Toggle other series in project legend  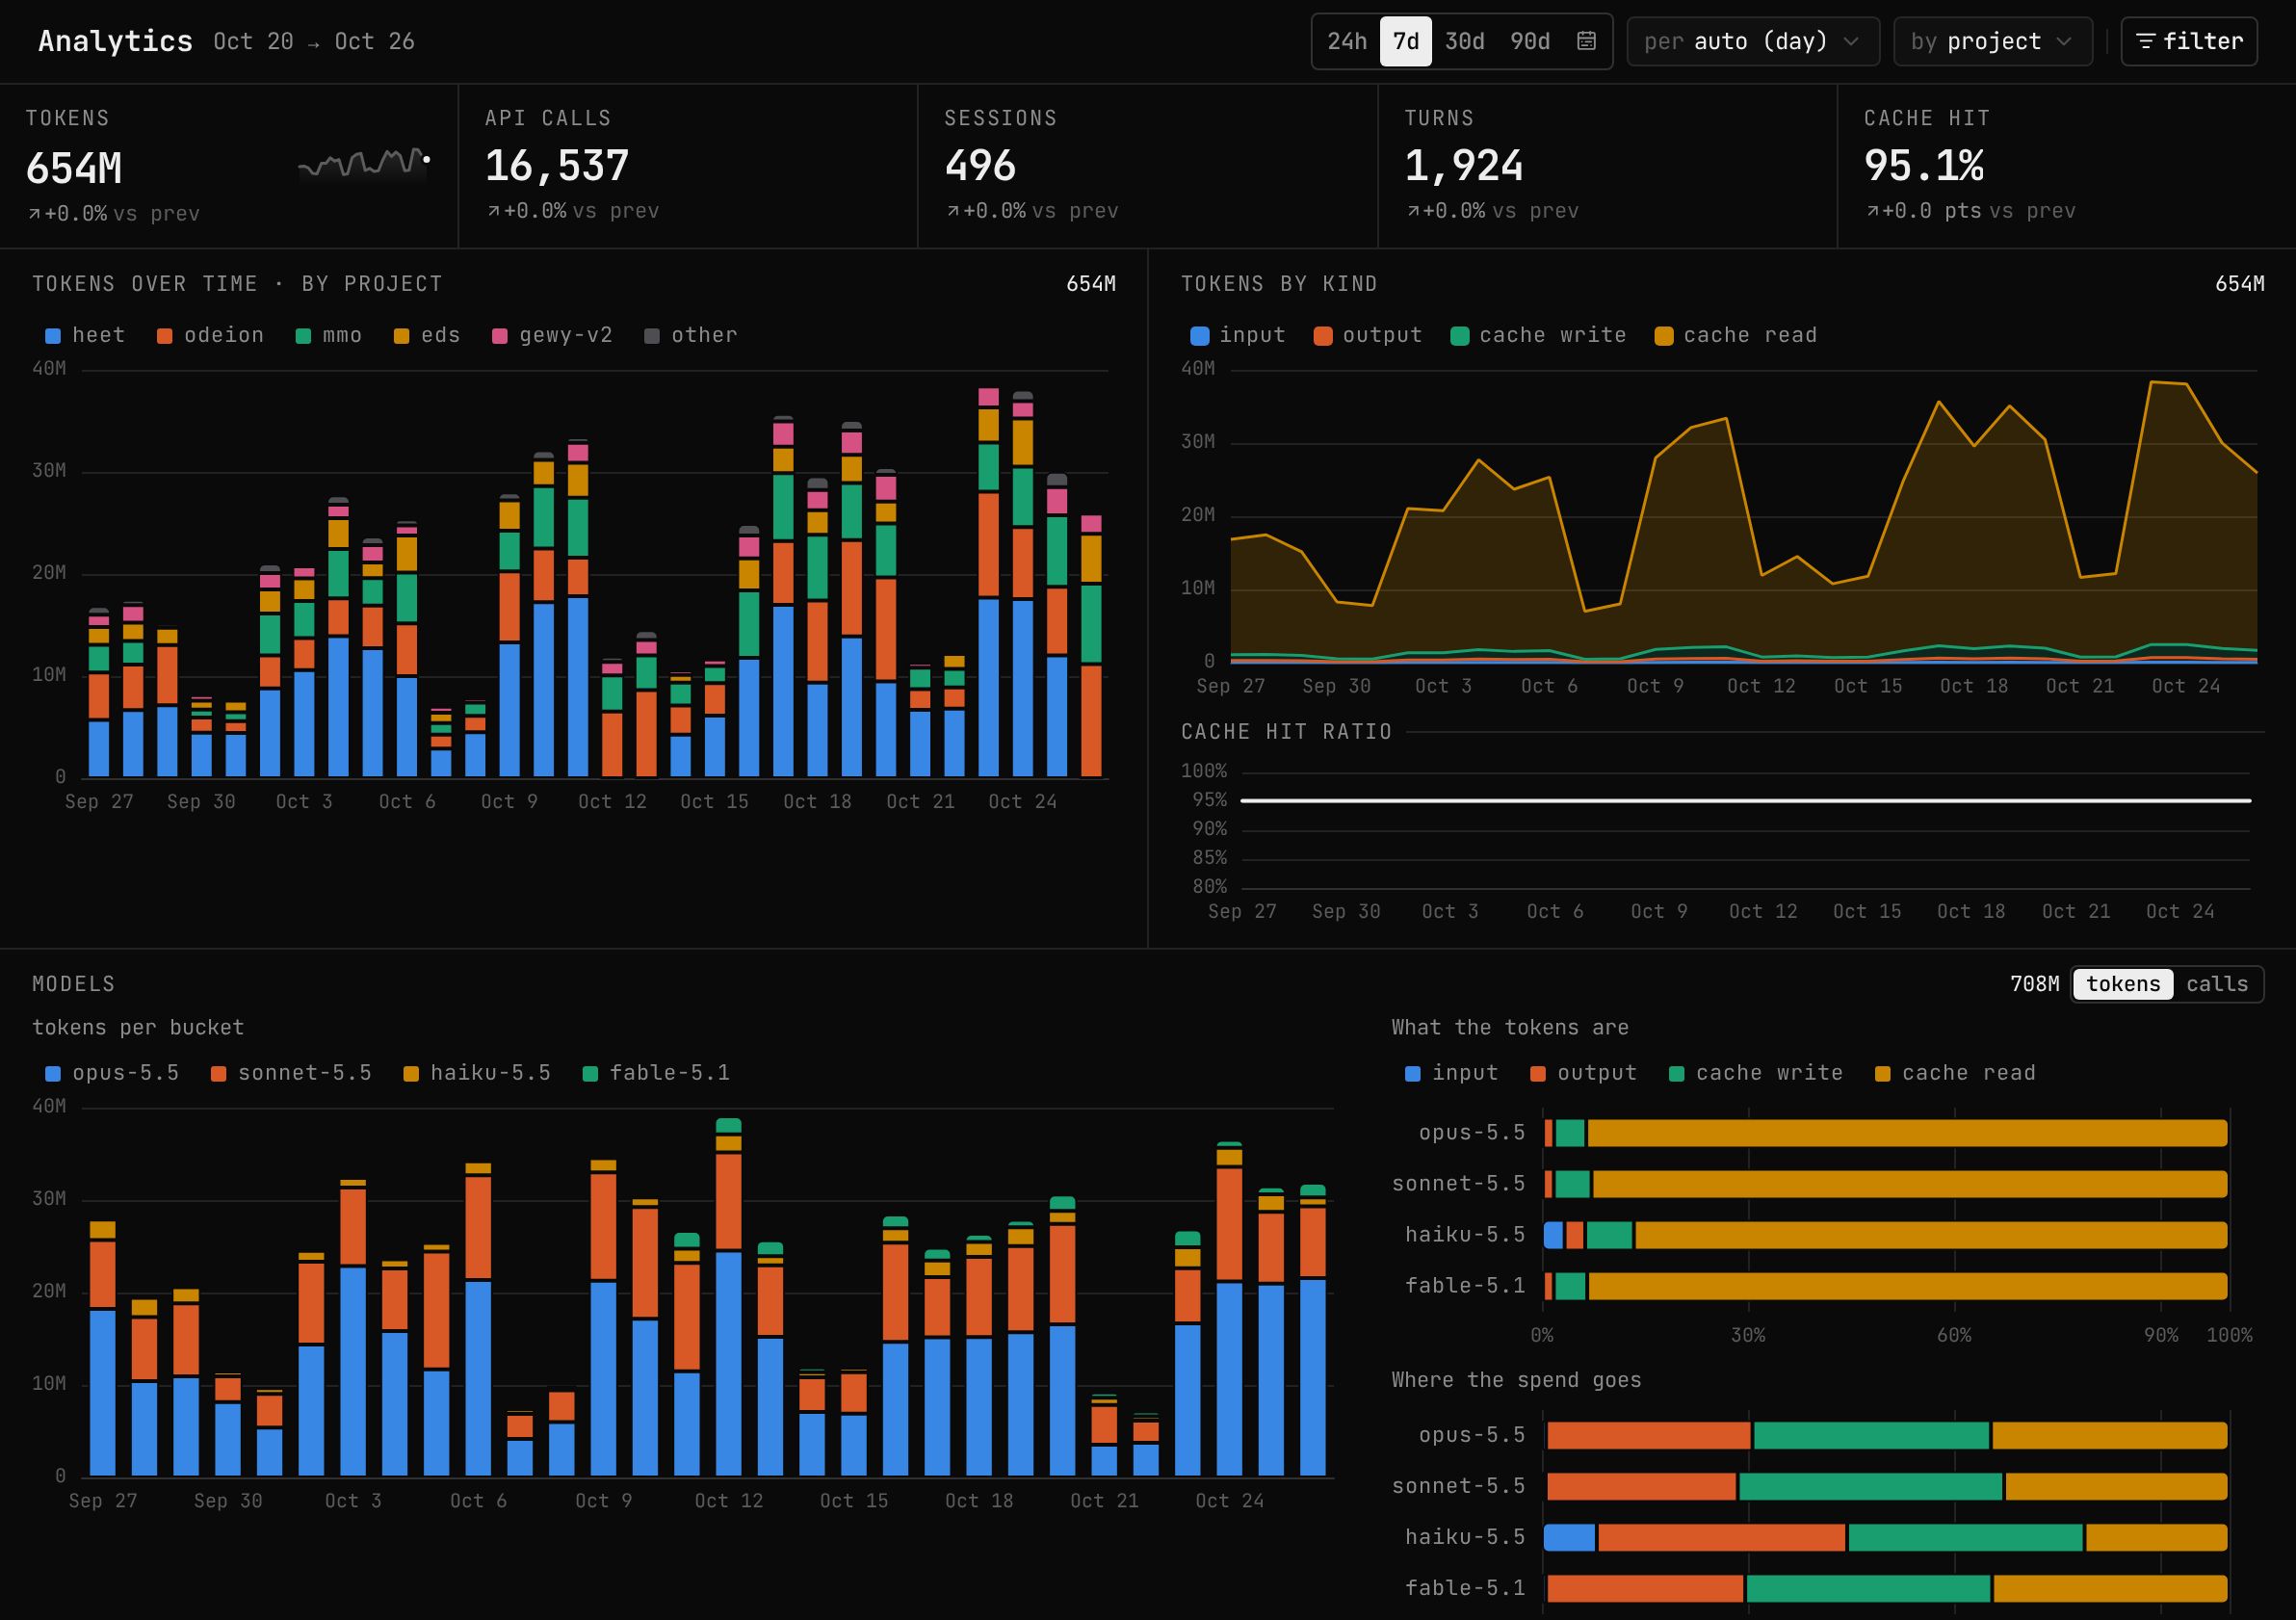click(x=690, y=335)
